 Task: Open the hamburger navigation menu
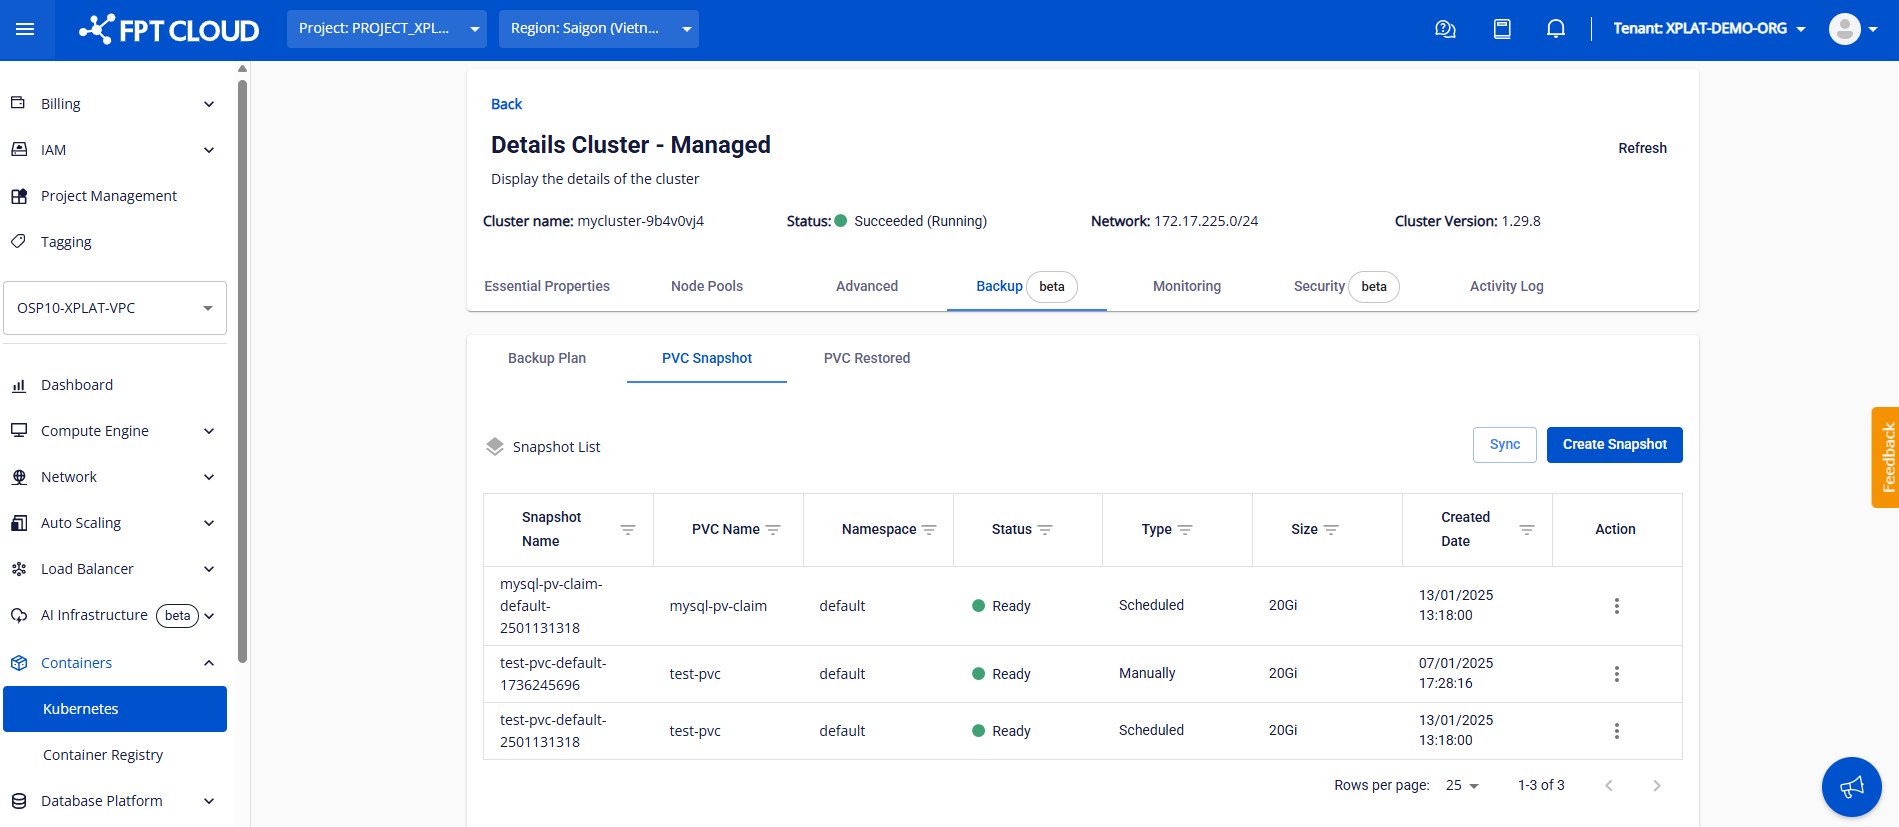[x=25, y=29]
